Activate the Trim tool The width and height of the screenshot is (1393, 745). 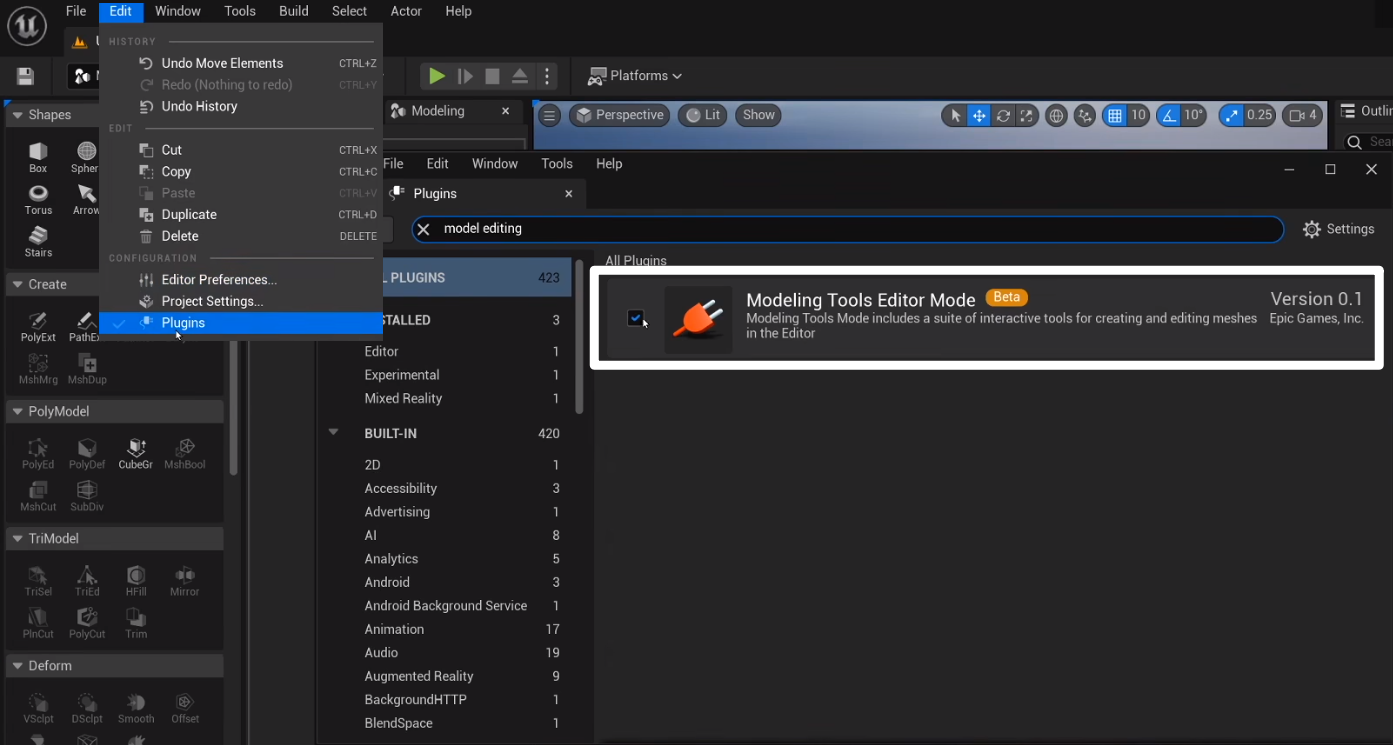click(136, 623)
